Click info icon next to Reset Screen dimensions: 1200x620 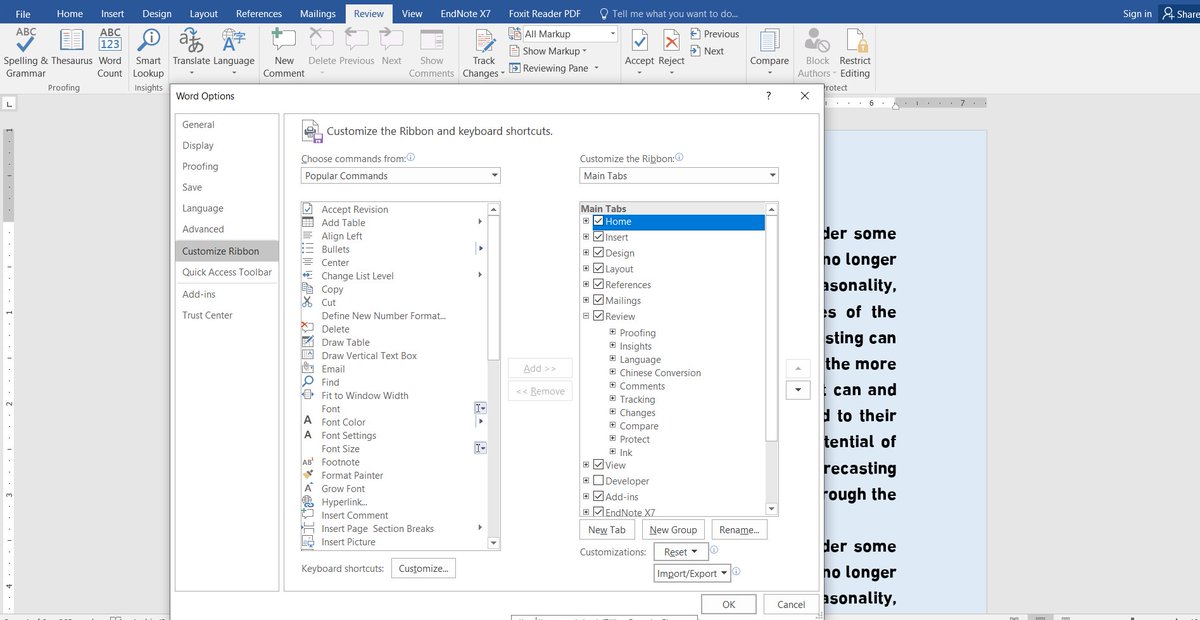point(715,550)
